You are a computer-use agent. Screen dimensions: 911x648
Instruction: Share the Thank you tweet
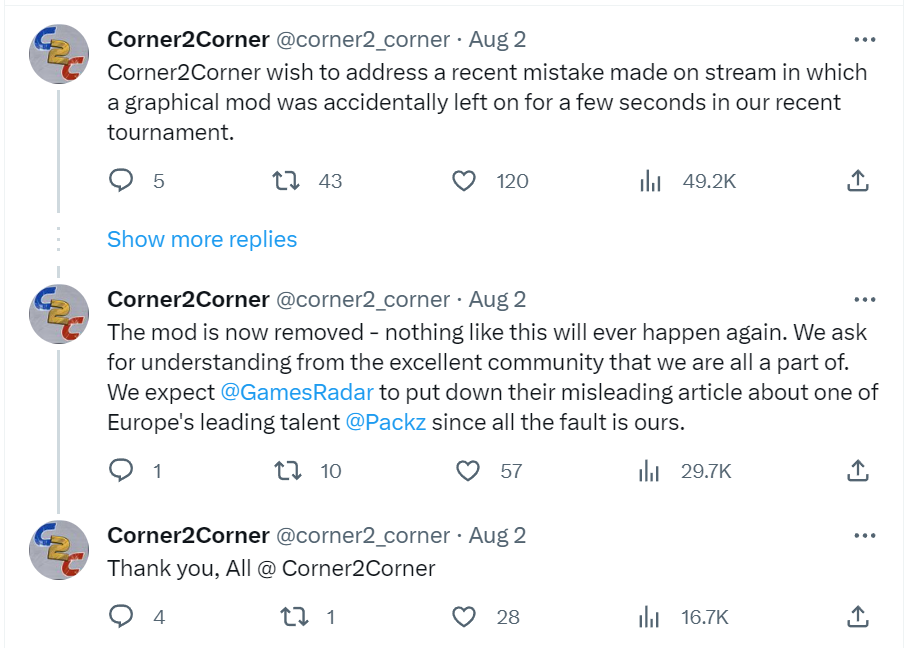(857, 617)
